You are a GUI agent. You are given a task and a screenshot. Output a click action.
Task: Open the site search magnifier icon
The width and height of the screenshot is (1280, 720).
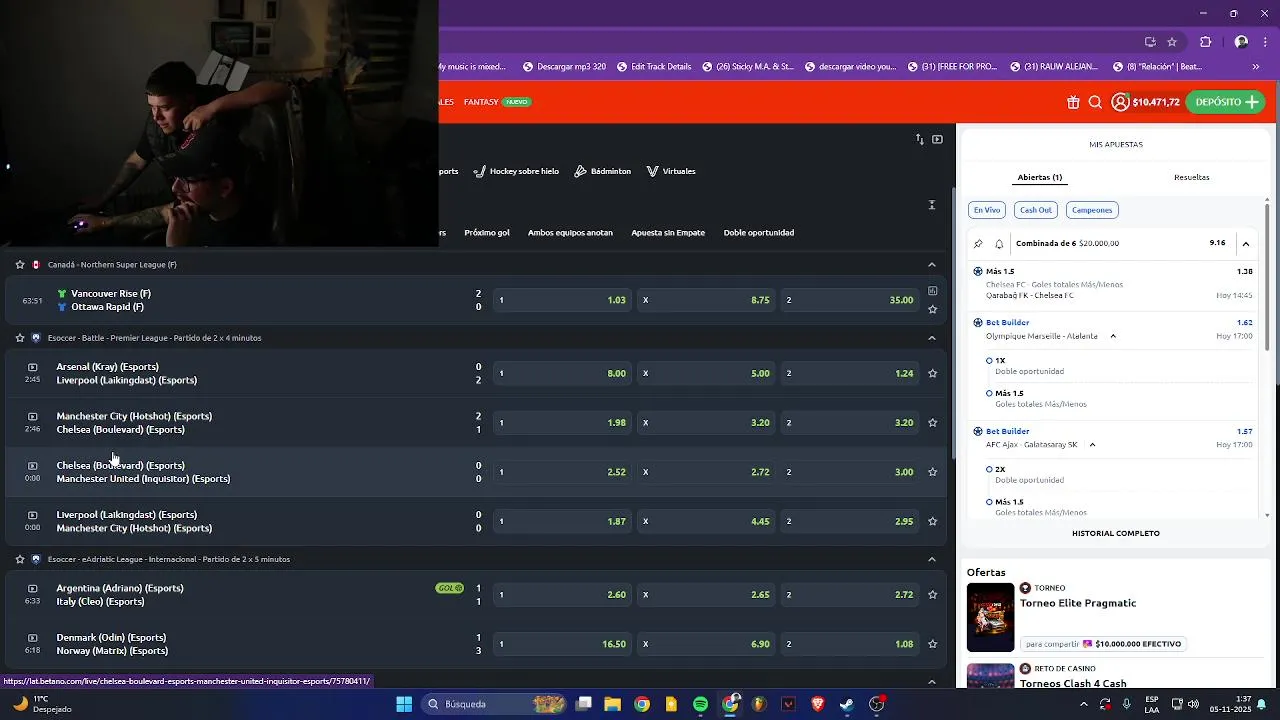point(1095,102)
